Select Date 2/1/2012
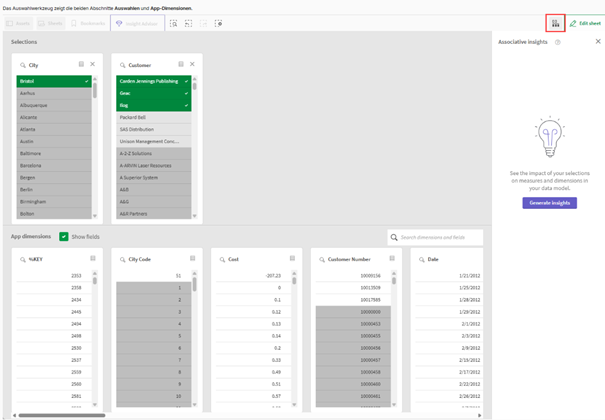Image resolution: width=605 pixels, height=420 pixels. click(x=449, y=324)
